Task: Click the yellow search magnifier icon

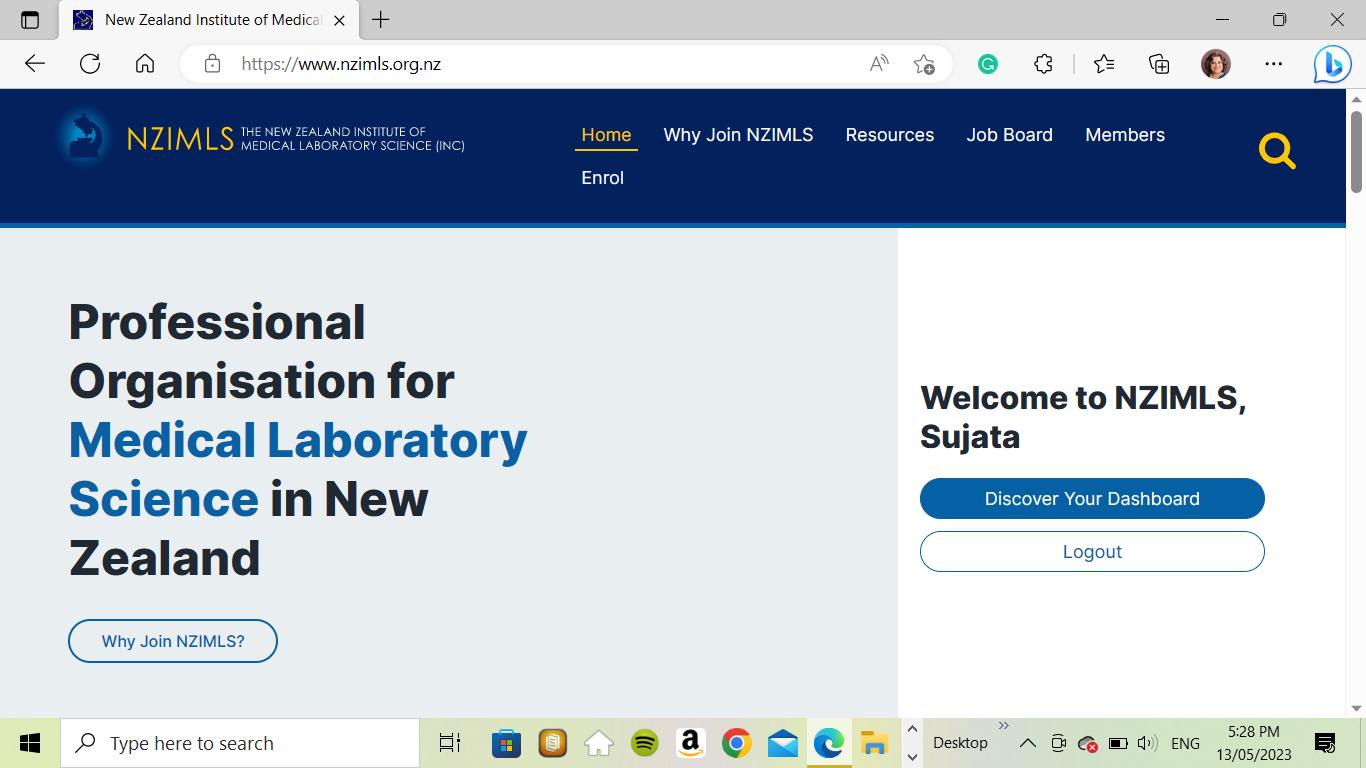Action: 1277,151
